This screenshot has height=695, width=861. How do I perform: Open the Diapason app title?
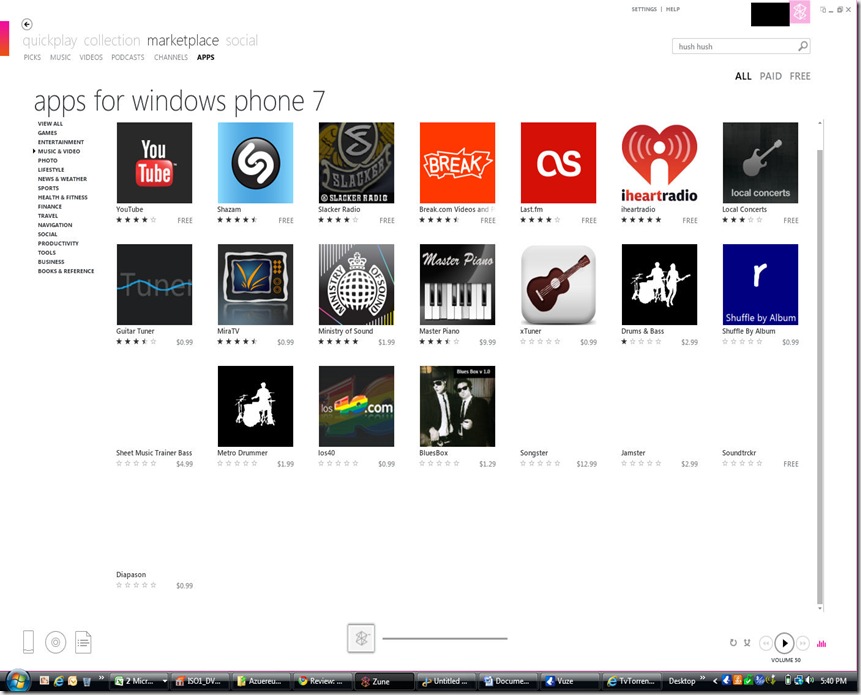(131, 575)
